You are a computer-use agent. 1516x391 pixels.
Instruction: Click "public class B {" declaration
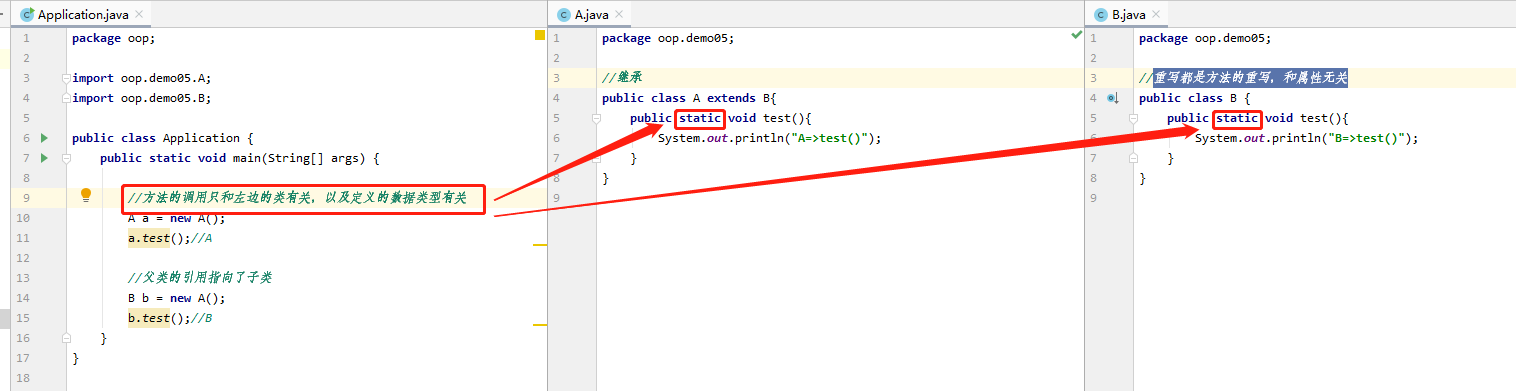pyautogui.click(x=1194, y=98)
